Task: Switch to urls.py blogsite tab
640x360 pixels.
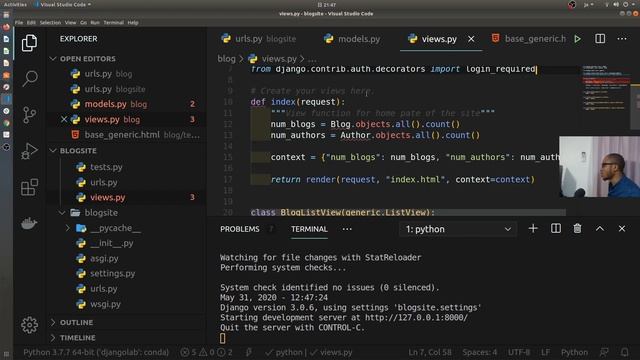Action: coord(258,39)
